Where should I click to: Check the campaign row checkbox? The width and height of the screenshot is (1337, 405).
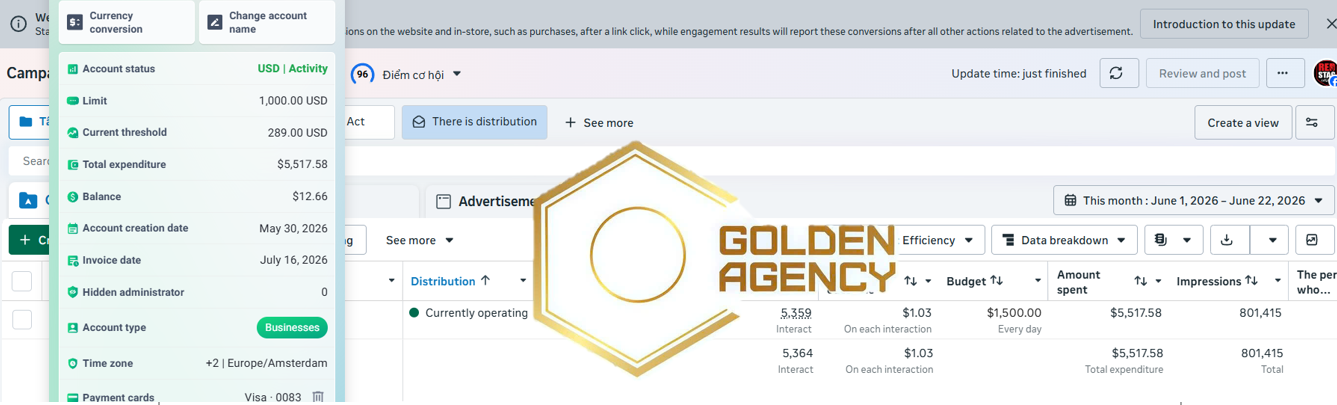[22, 320]
